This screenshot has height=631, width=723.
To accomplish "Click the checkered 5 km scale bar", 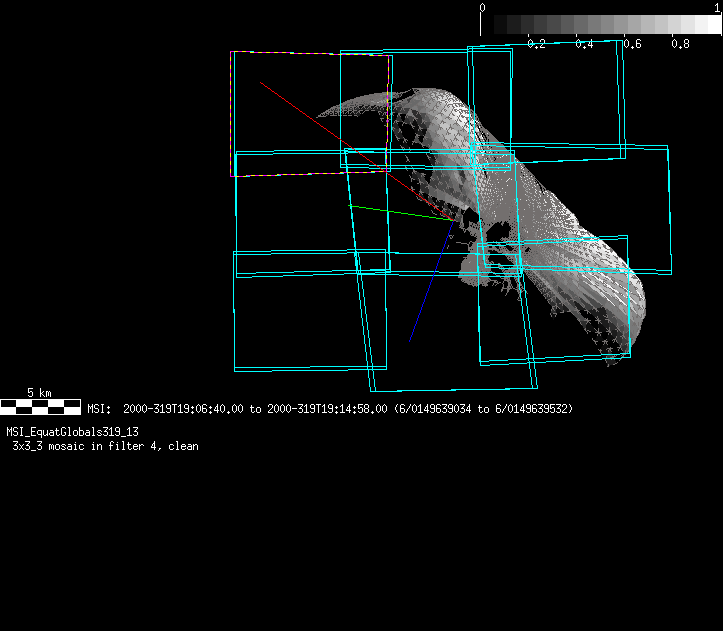I will [x=40, y=406].
